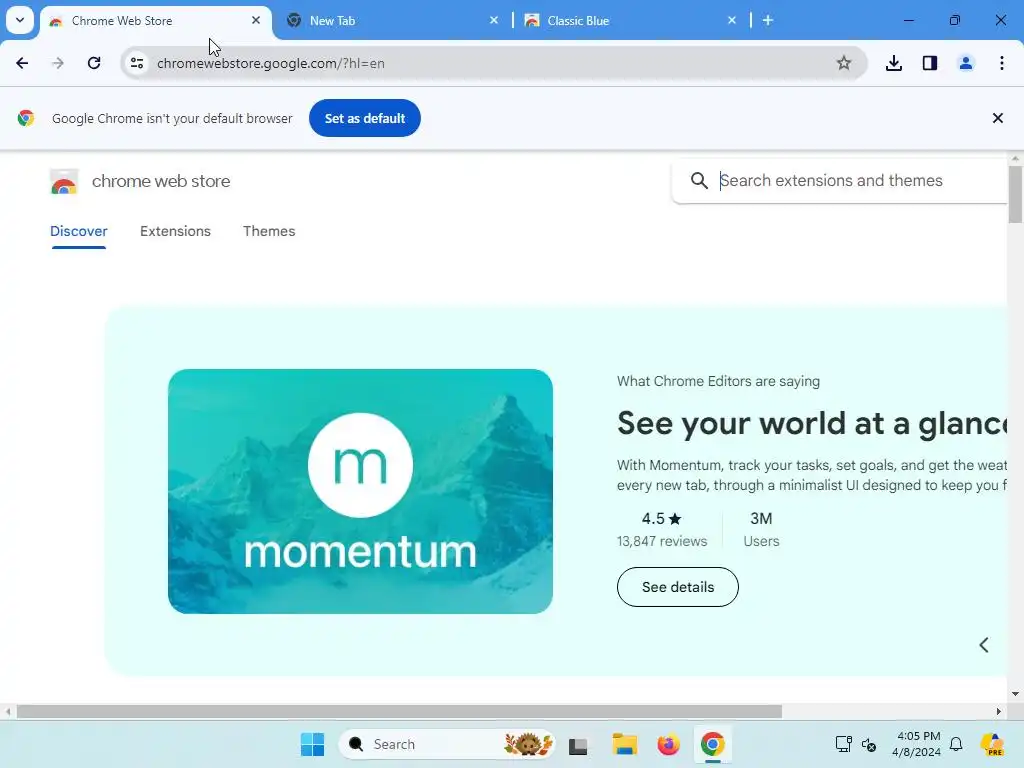Click horizontal scrollbar right arrow
The image size is (1024, 768).
point(999,712)
